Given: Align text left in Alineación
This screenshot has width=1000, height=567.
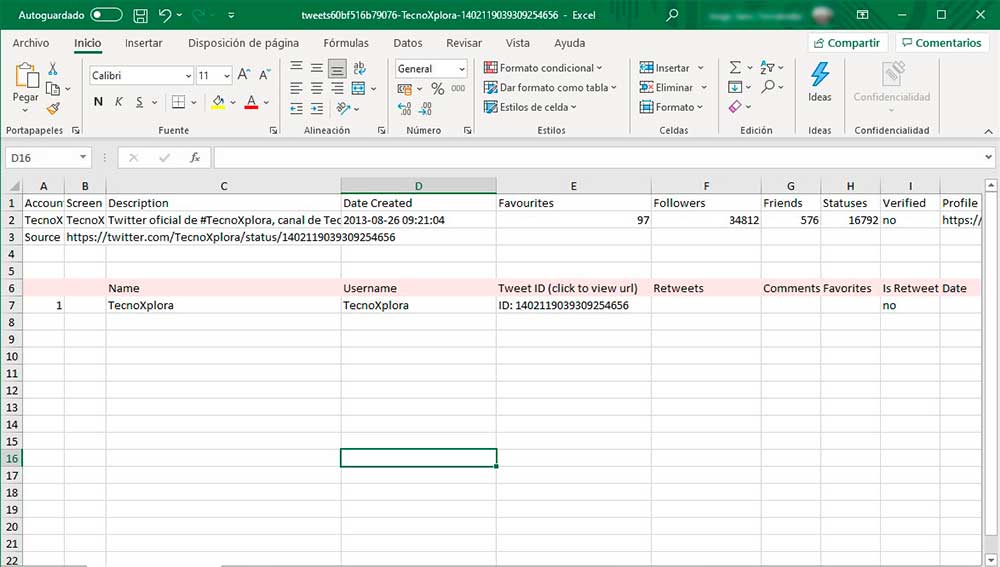Looking at the screenshot, I should [x=297, y=89].
